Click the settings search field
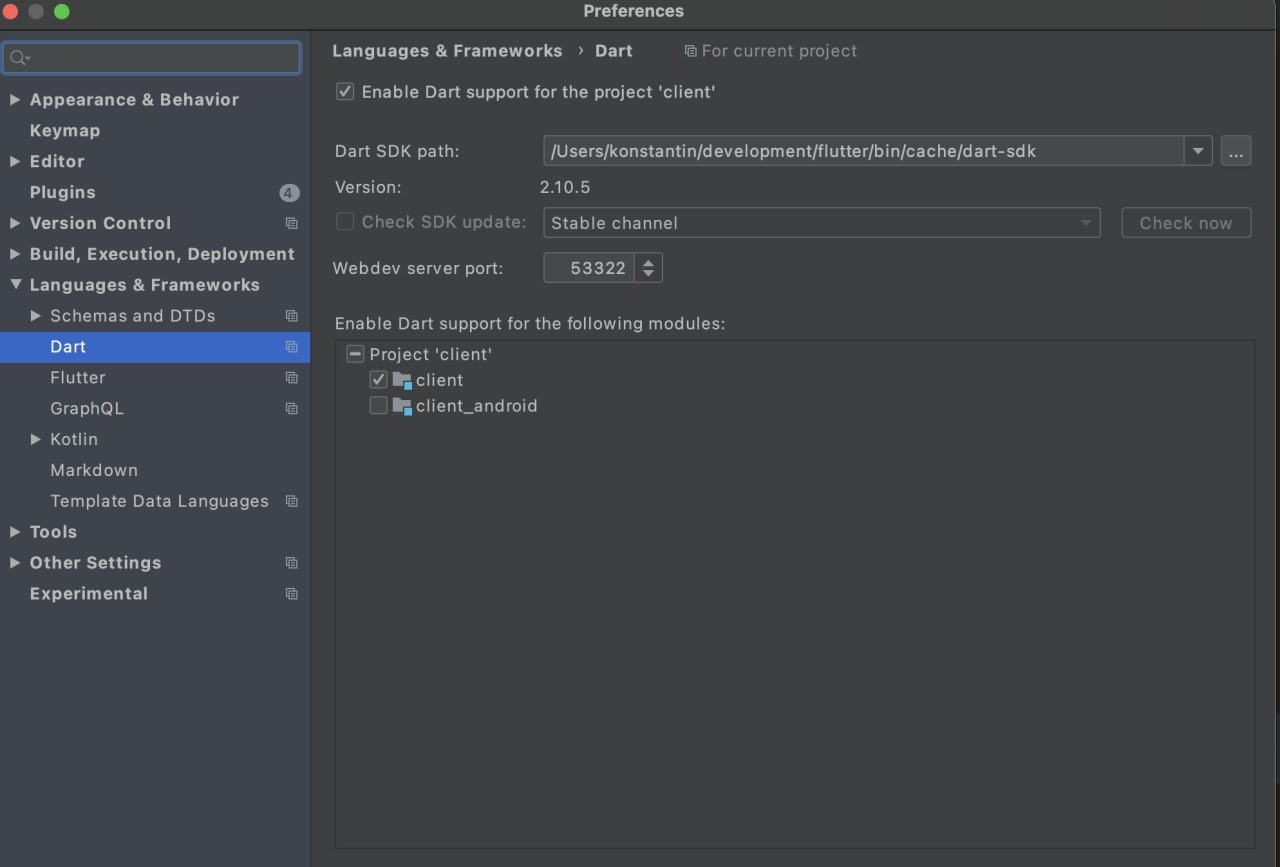Viewport: 1280px width, 867px height. point(151,58)
